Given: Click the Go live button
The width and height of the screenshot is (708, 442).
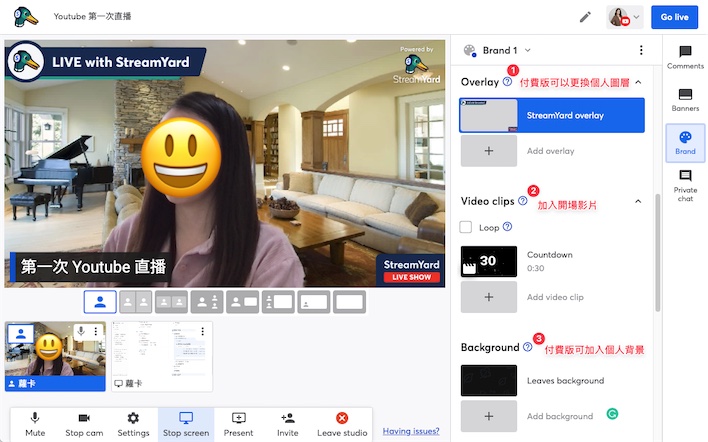Looking at the screenshot, I should tap(675, 17).
